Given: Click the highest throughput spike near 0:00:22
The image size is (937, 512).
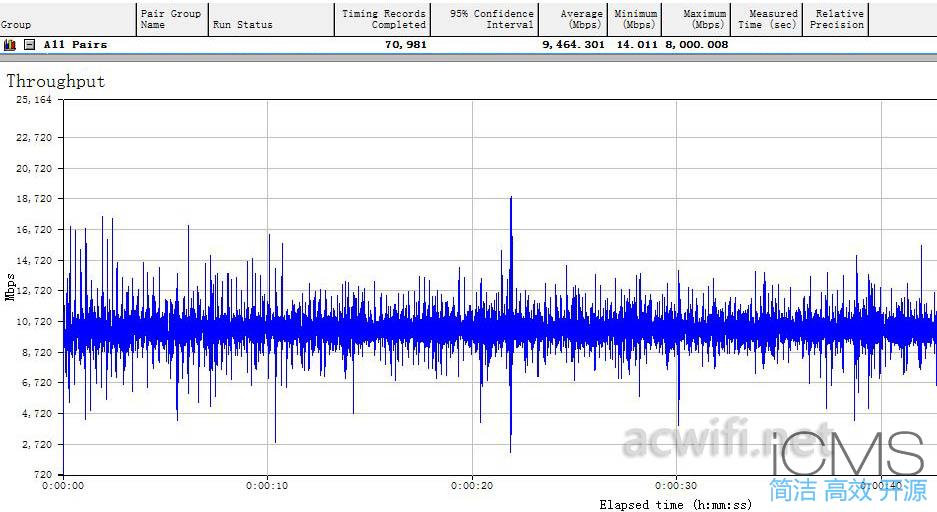Looking at the screenshot, I should tap(511, 198).
